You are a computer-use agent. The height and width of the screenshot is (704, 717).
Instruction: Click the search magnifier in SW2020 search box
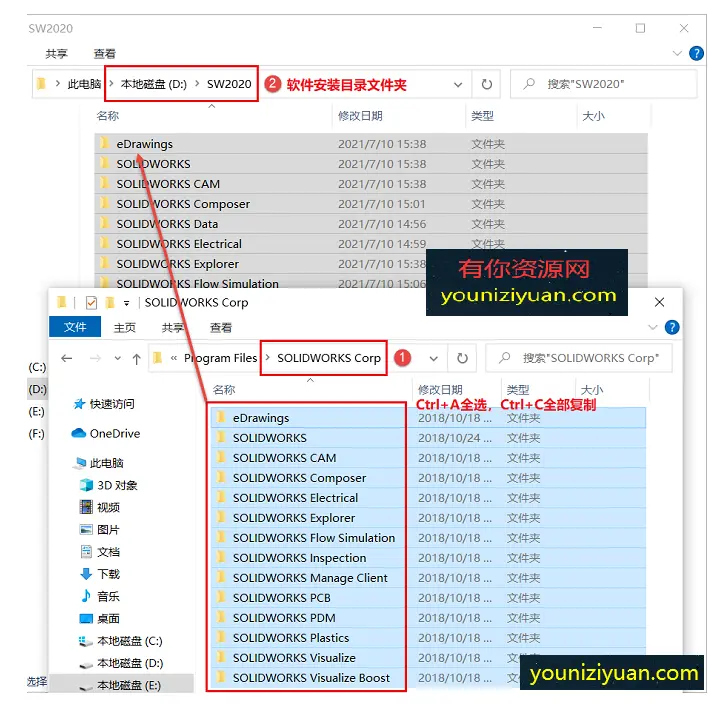click(x=529, y=84)
